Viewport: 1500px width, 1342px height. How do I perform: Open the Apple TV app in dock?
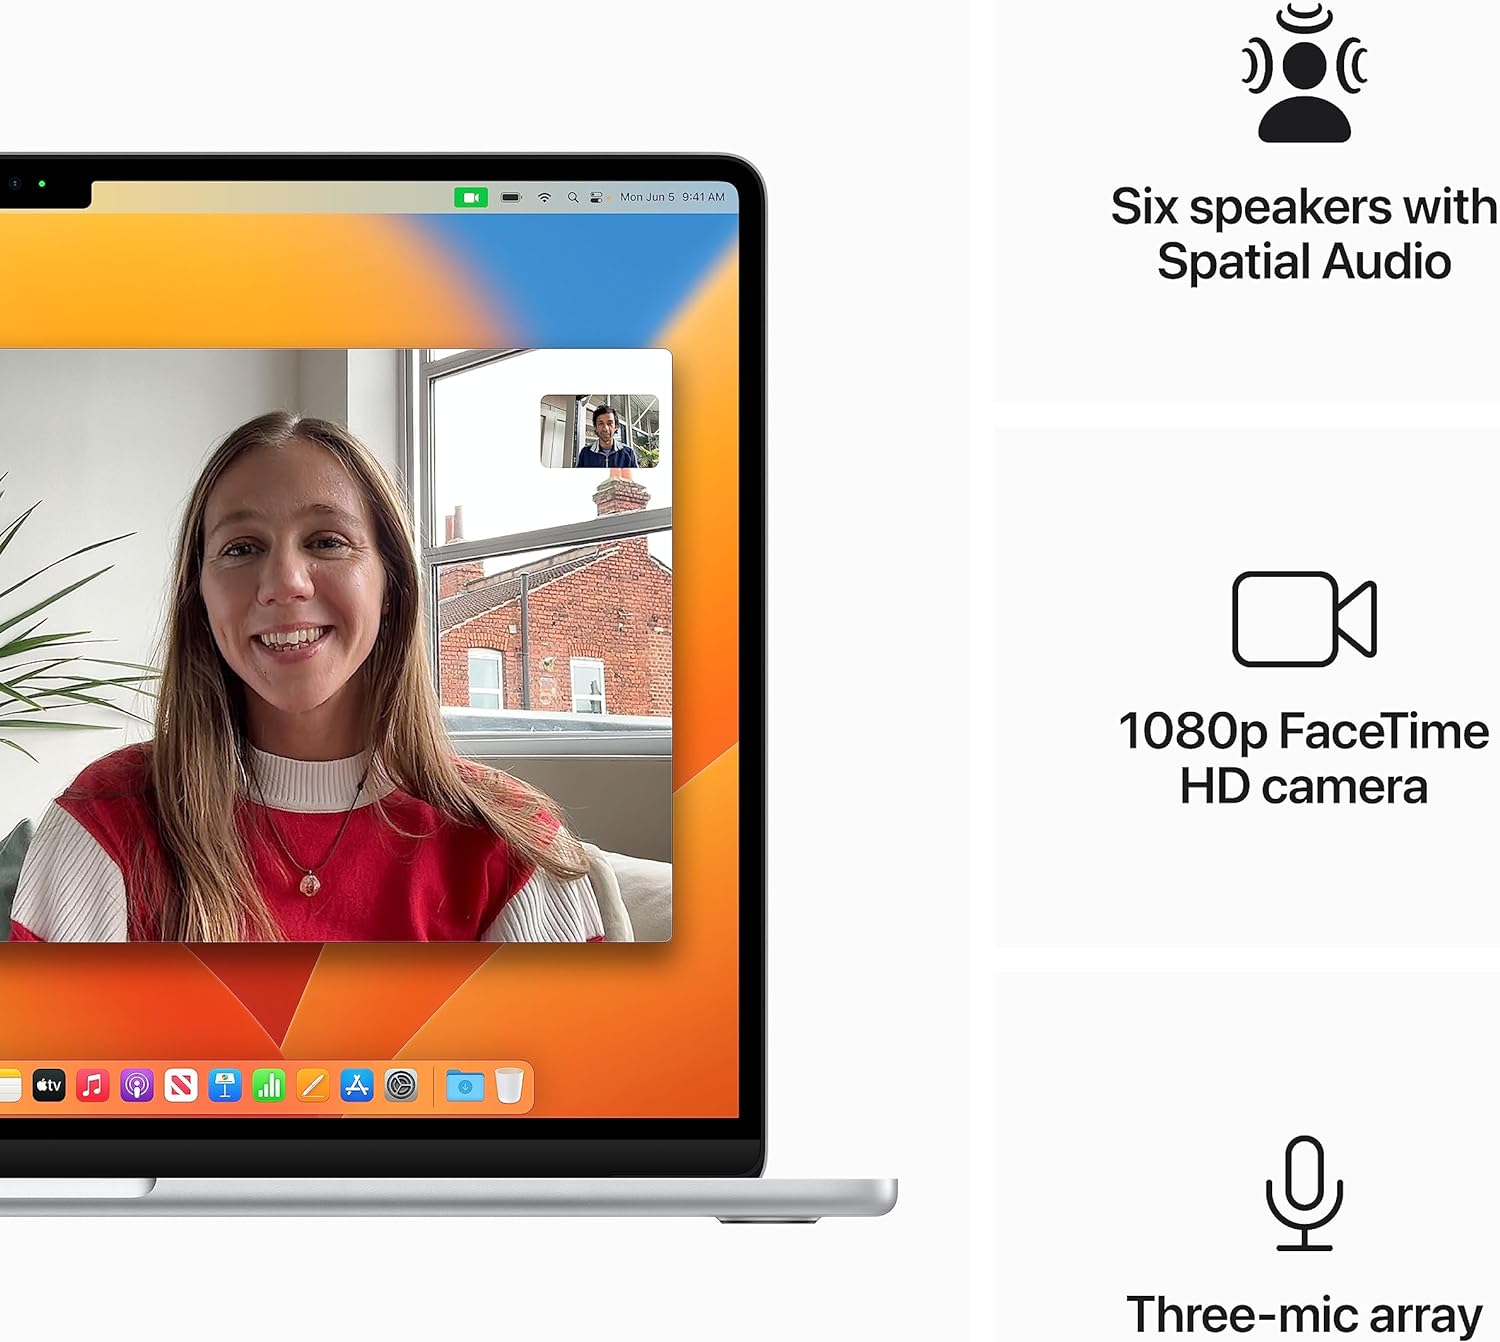[49, 1085]
